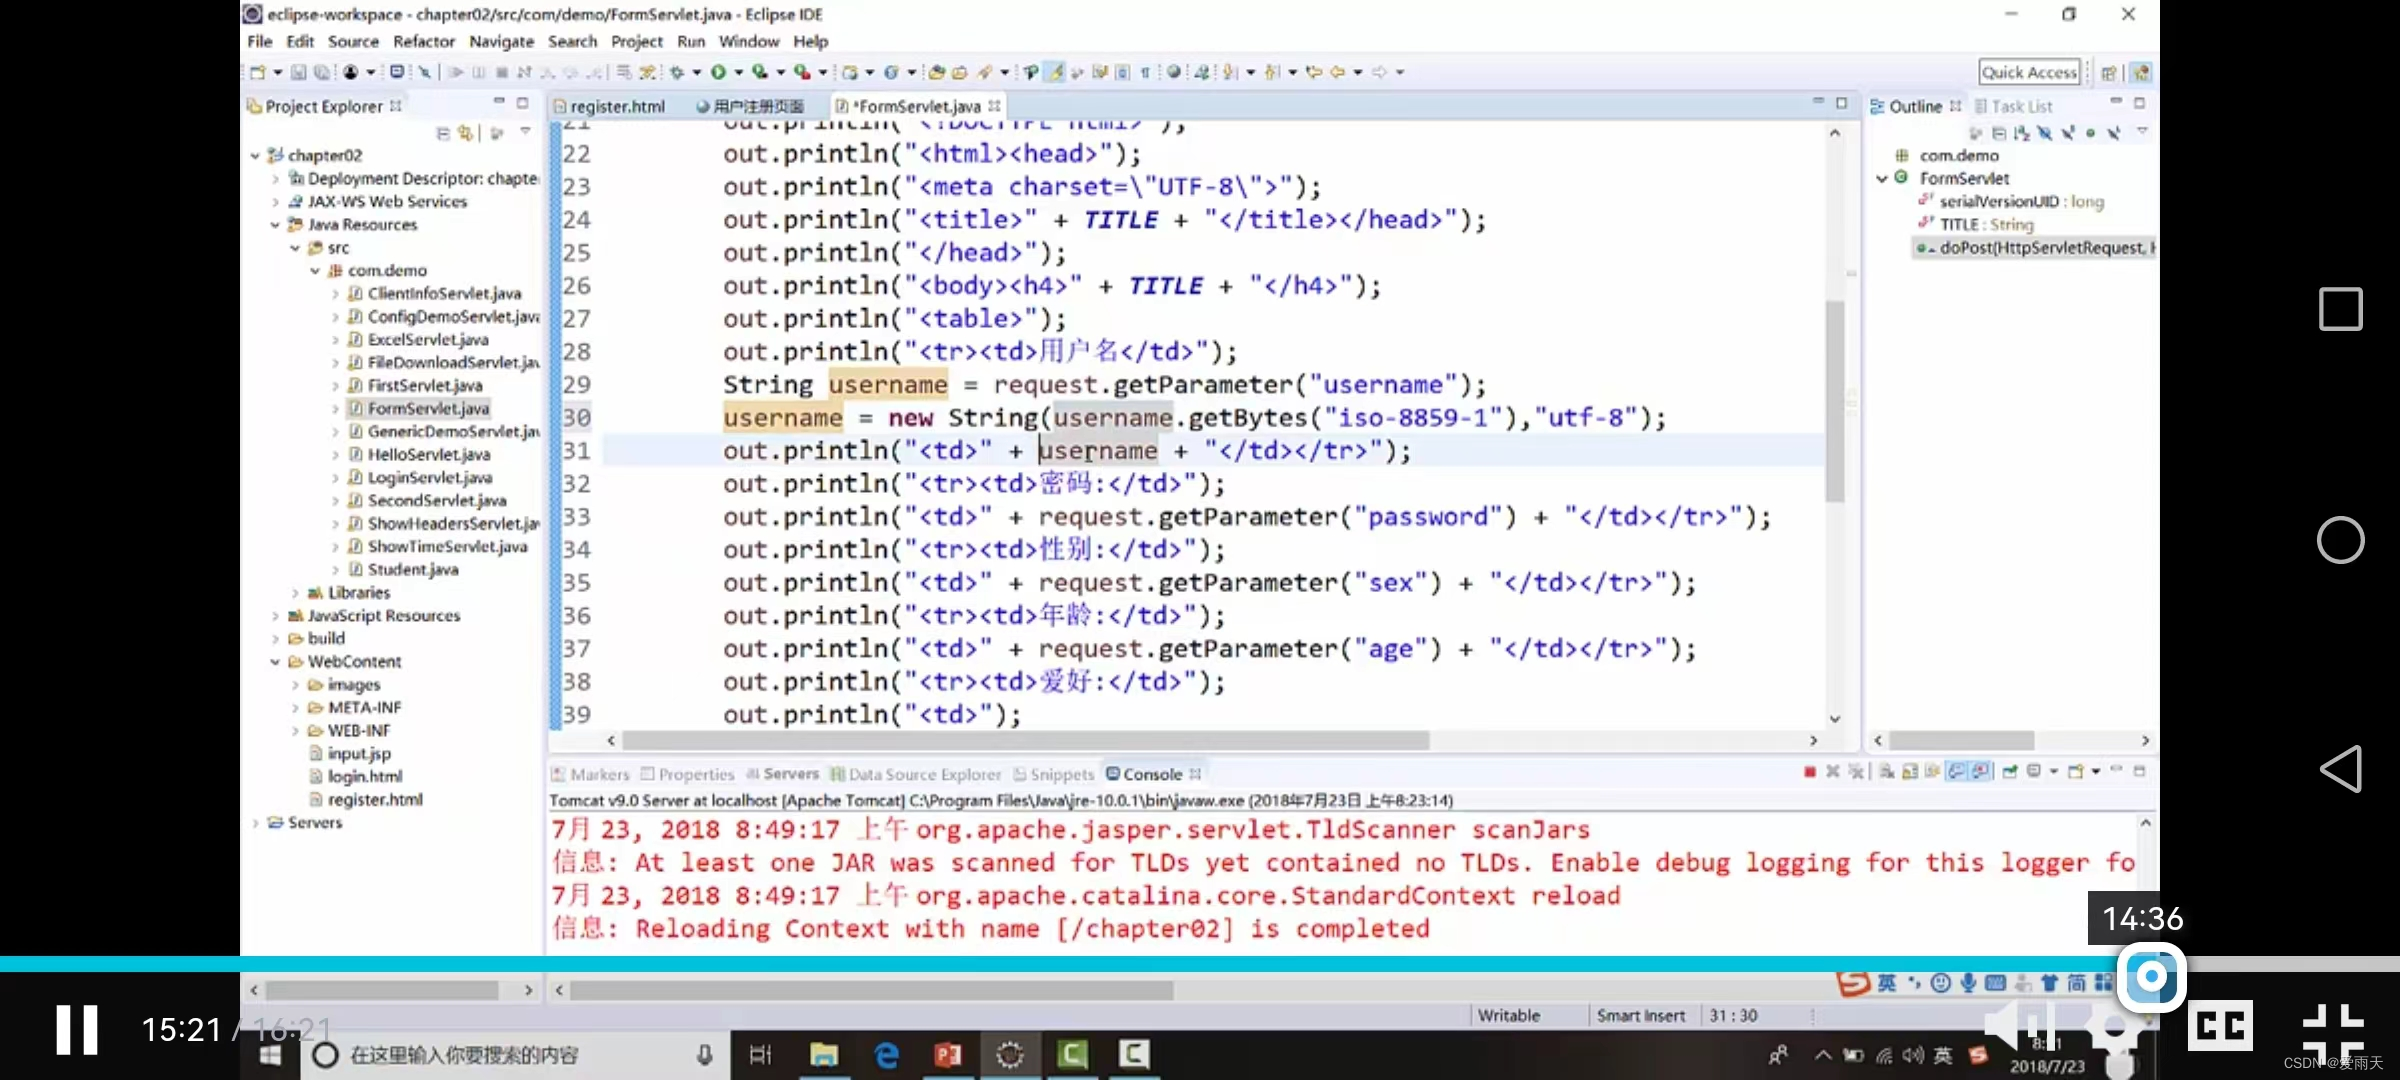Toggle Link with Editor in Project Explorer

465,132
